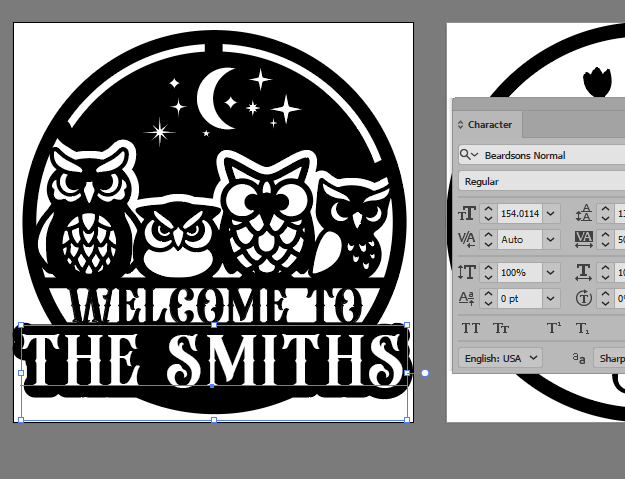Open the kerning Auto dropdown
The height and width of the screenshot is (479, 625).
pos(551,240)
